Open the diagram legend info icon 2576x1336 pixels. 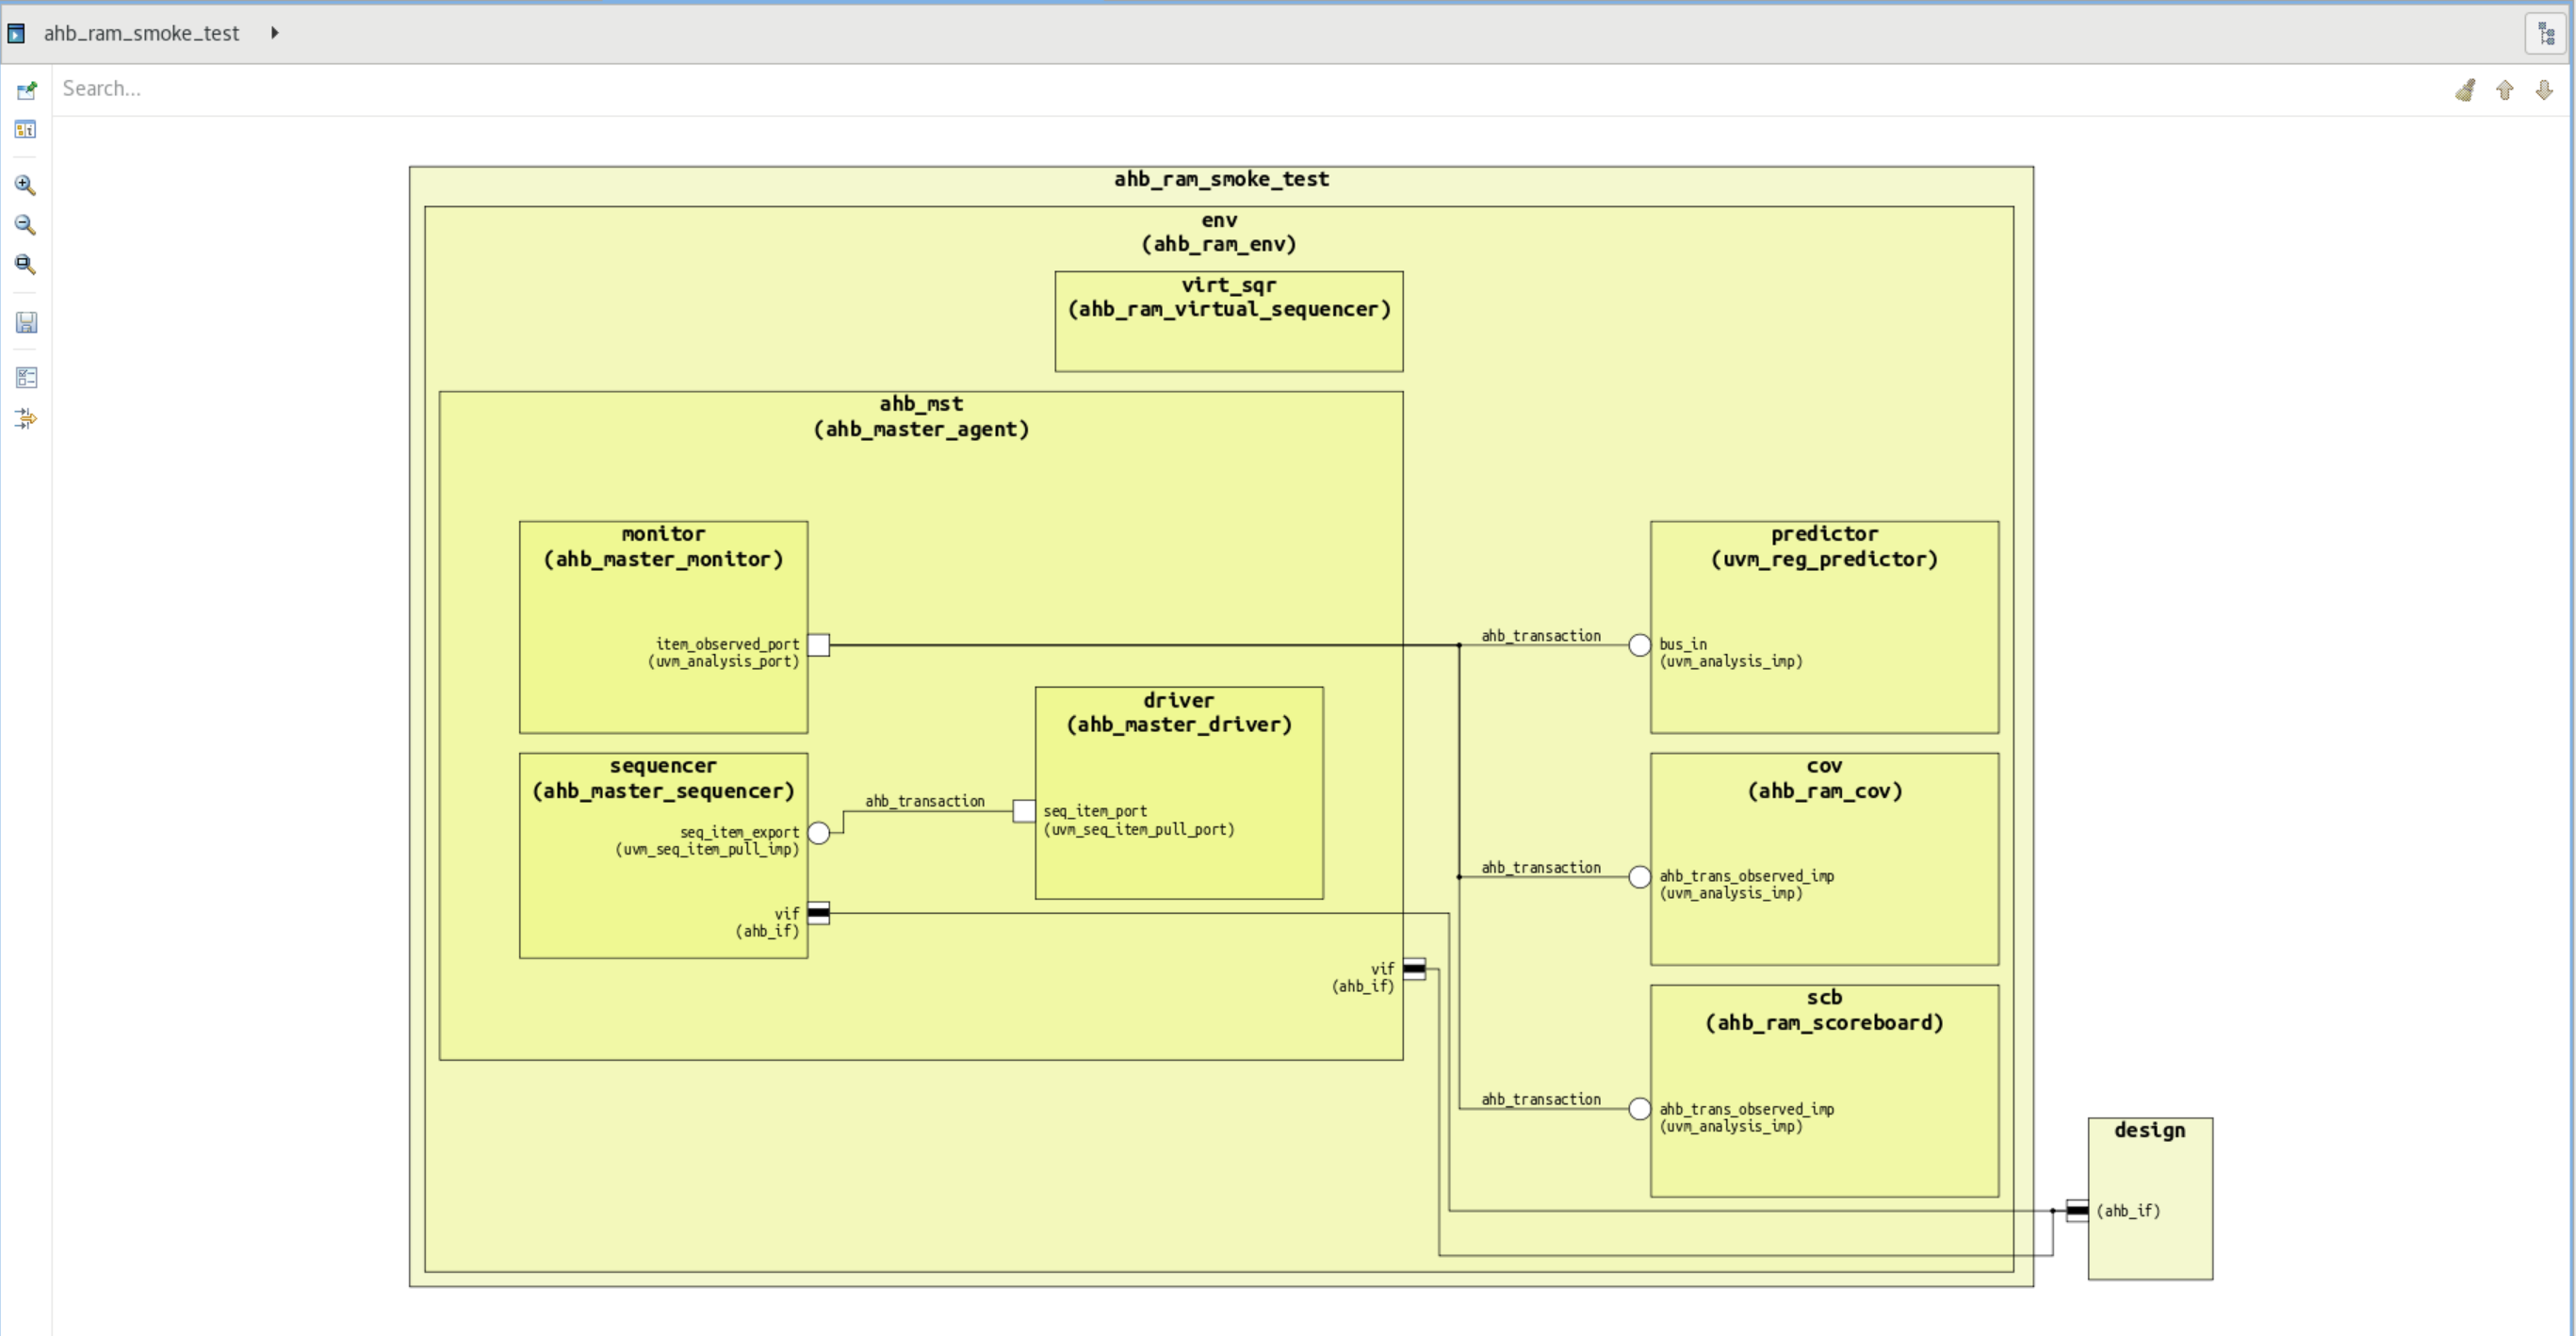26,130
